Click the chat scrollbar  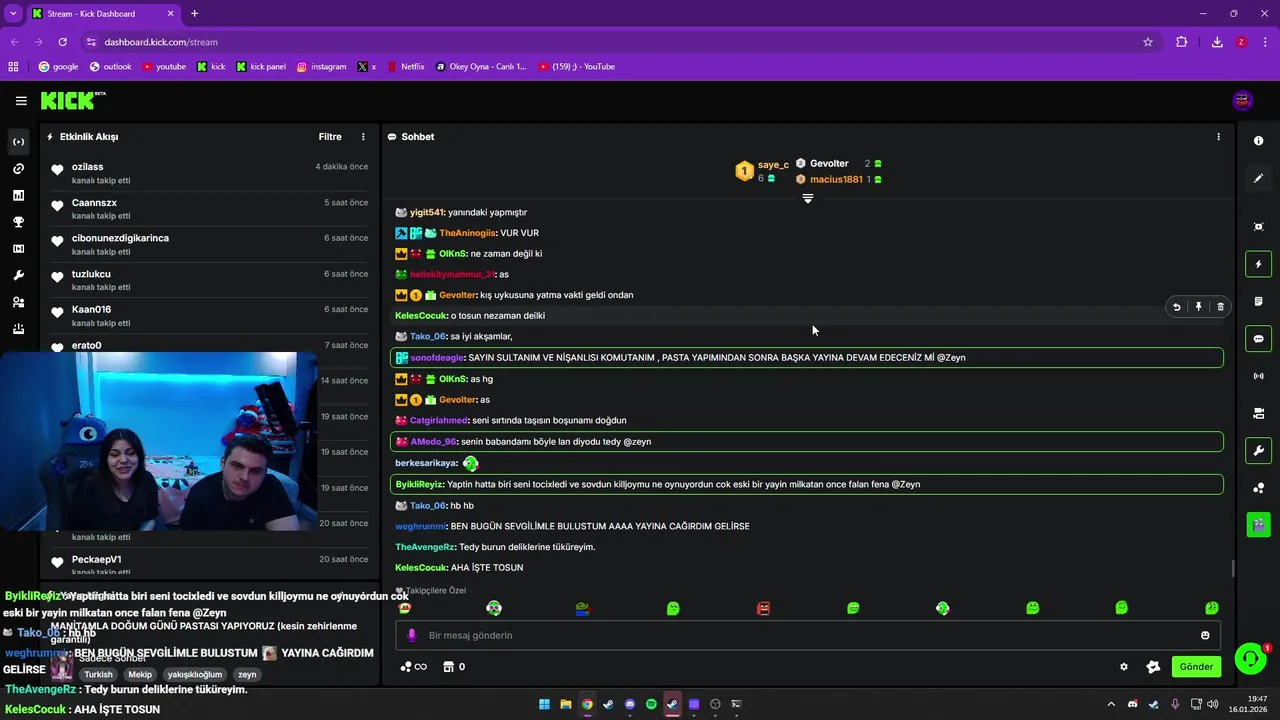tap(1232, 568)
